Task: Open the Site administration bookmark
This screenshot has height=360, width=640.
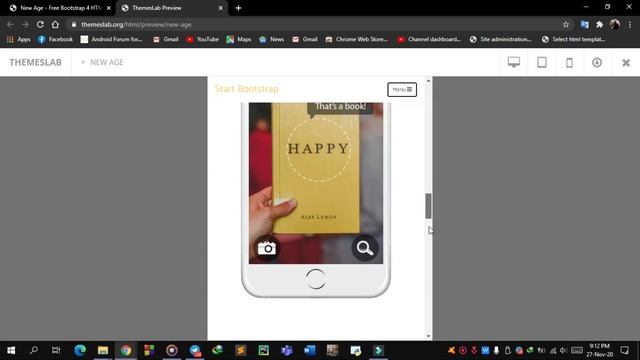Action: tap(500, 39)
